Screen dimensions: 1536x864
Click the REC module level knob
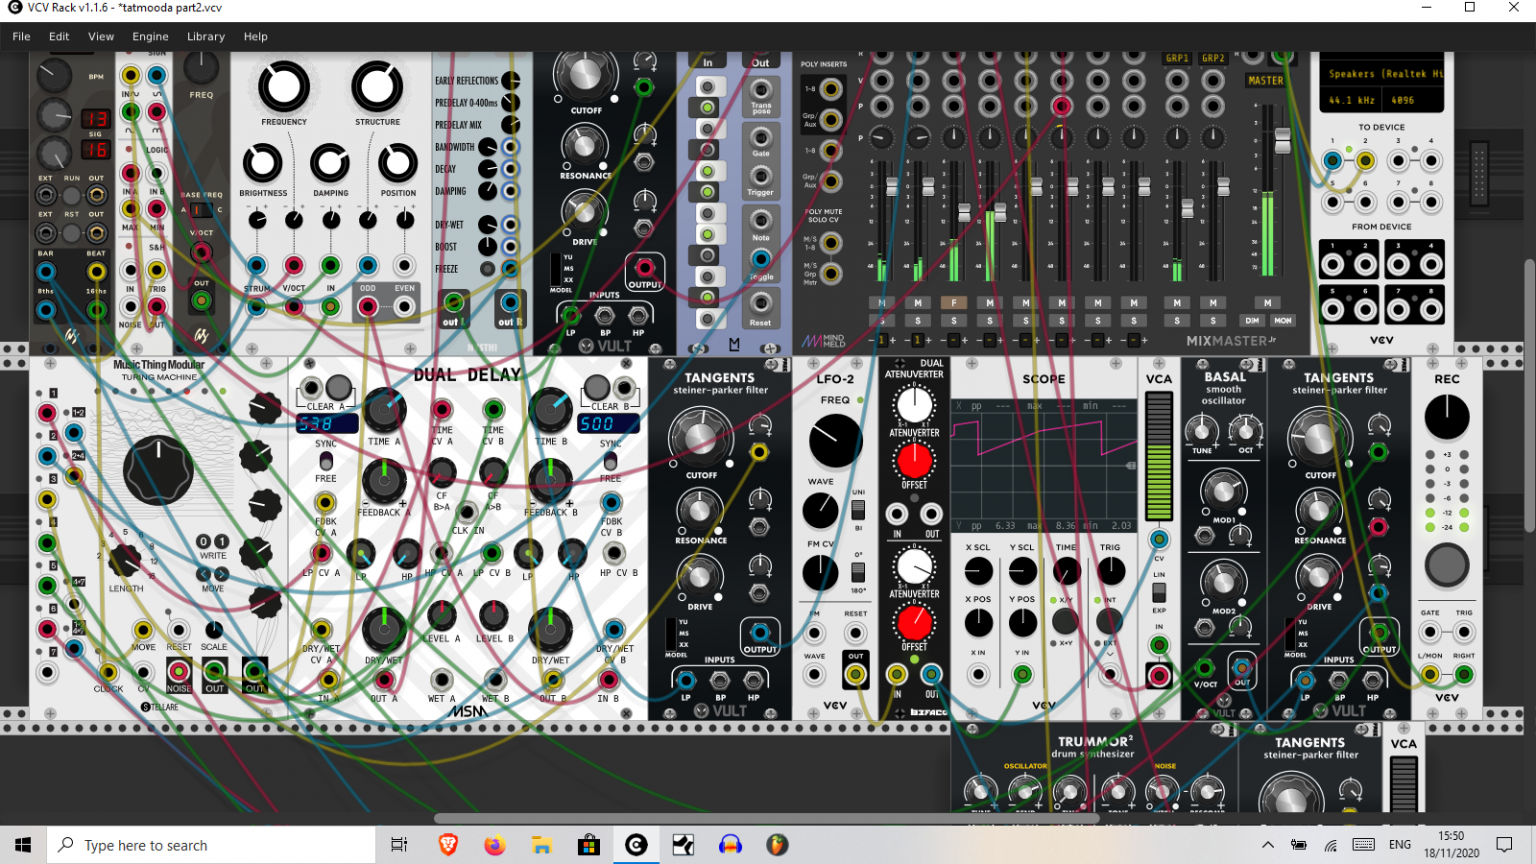(x=1446, y=417)
